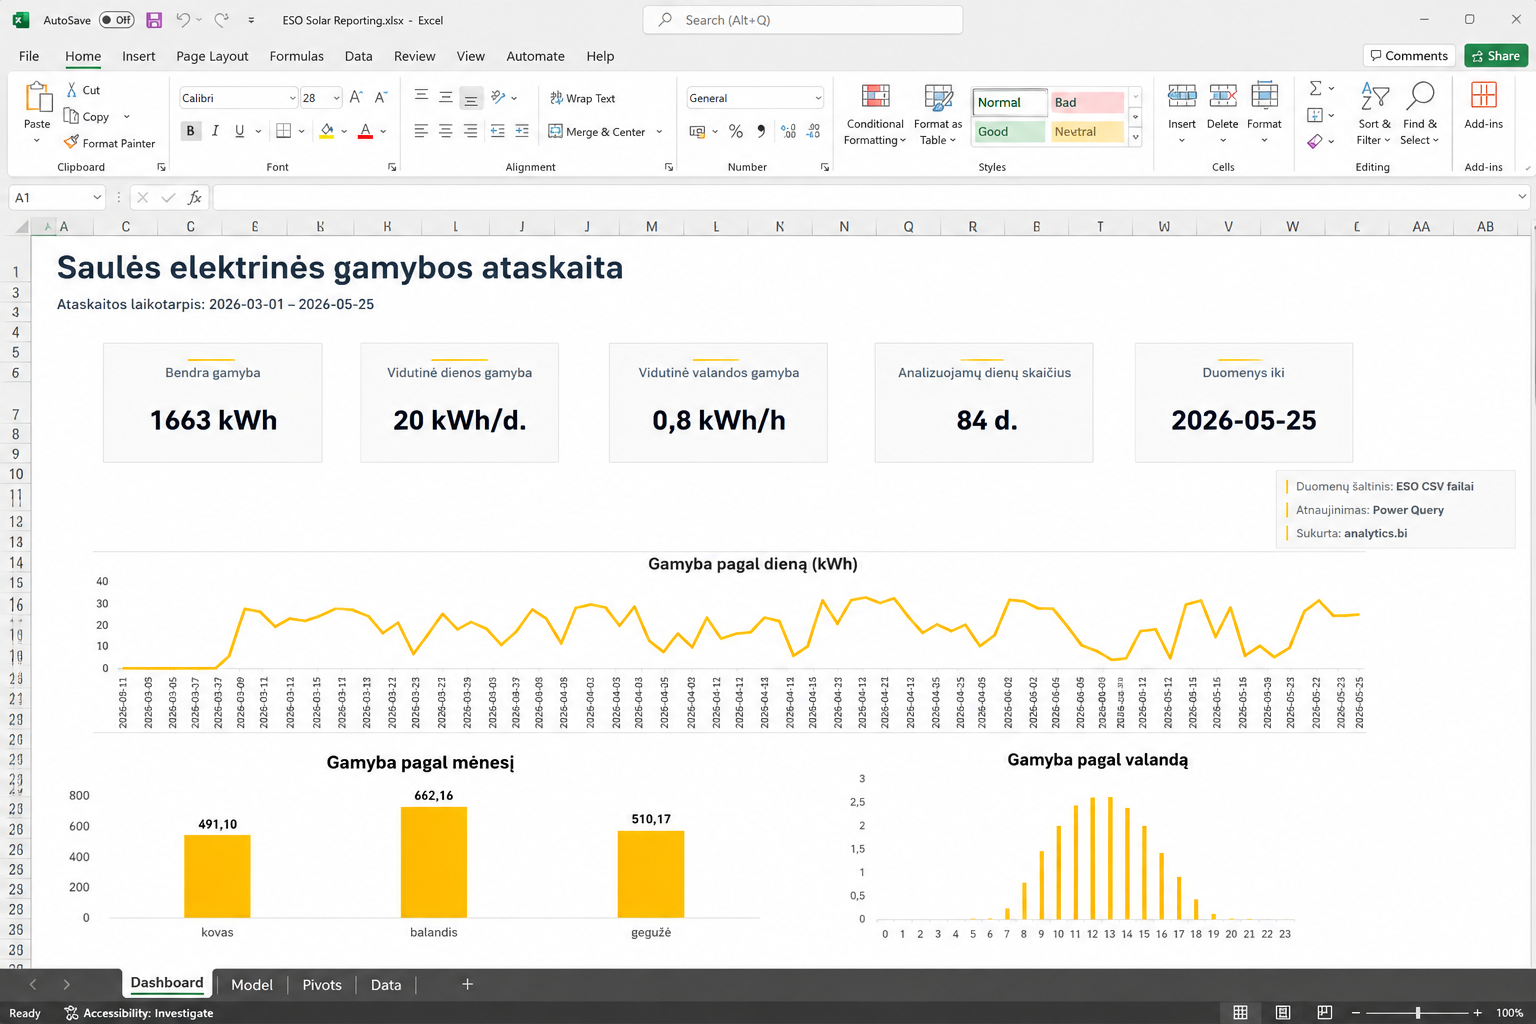The width and height of the screenshot is (1536, 1024).
Task: Toggle Top Align in the Alignment group
Action: [421, 97]
